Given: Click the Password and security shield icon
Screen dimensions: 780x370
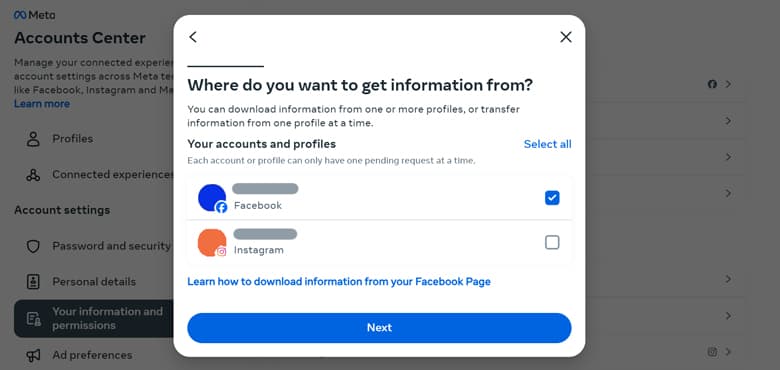Looking at the screenshot, I should [33, 246].
